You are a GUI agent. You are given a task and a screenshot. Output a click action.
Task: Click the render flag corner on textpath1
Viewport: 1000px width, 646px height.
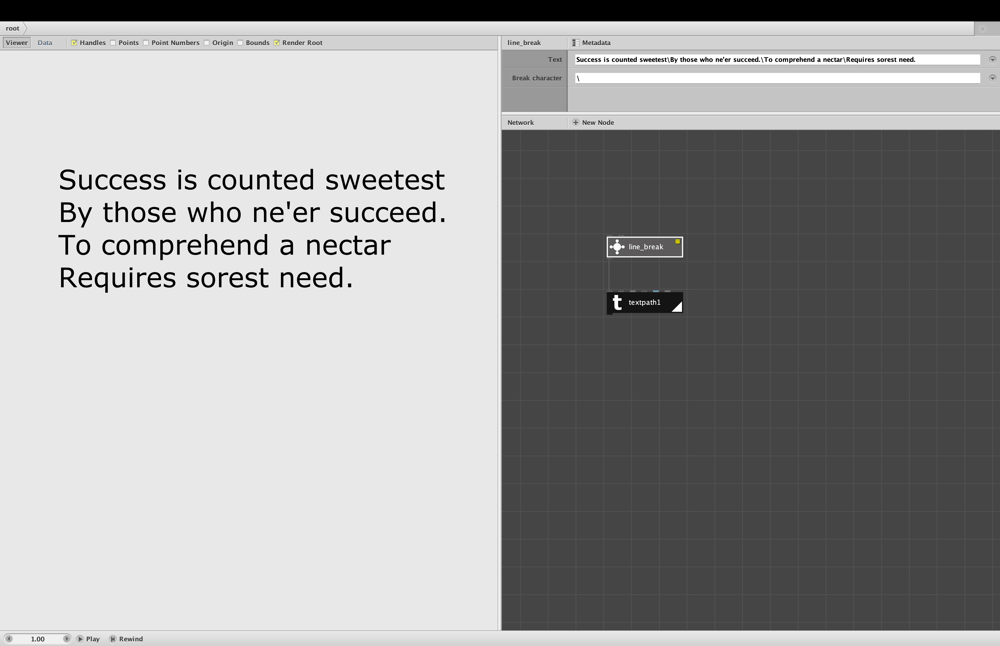[x=678, y=307]
